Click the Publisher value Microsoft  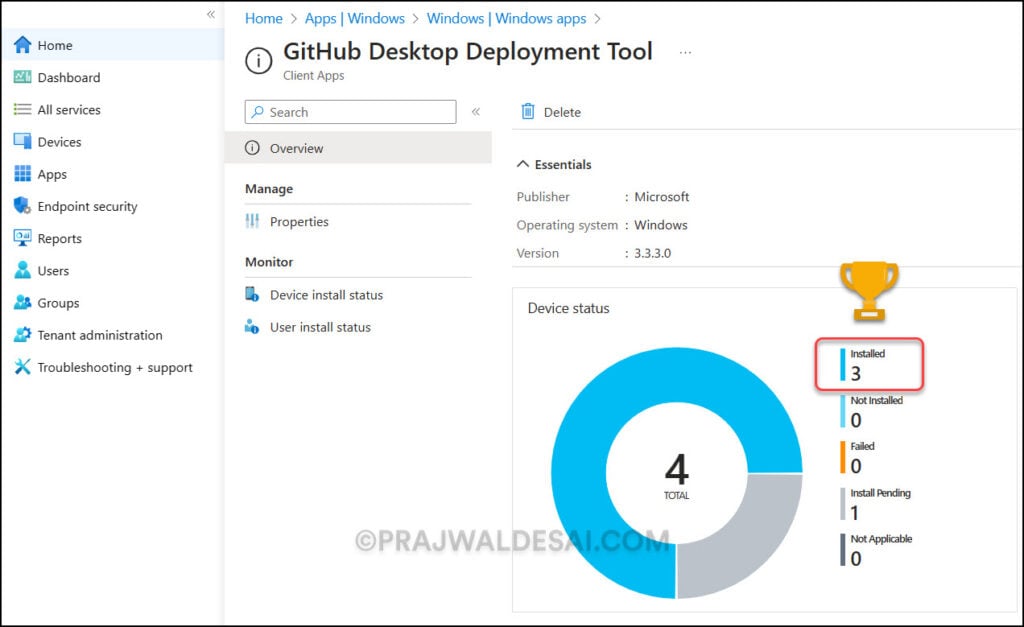[x=662, y=197]
